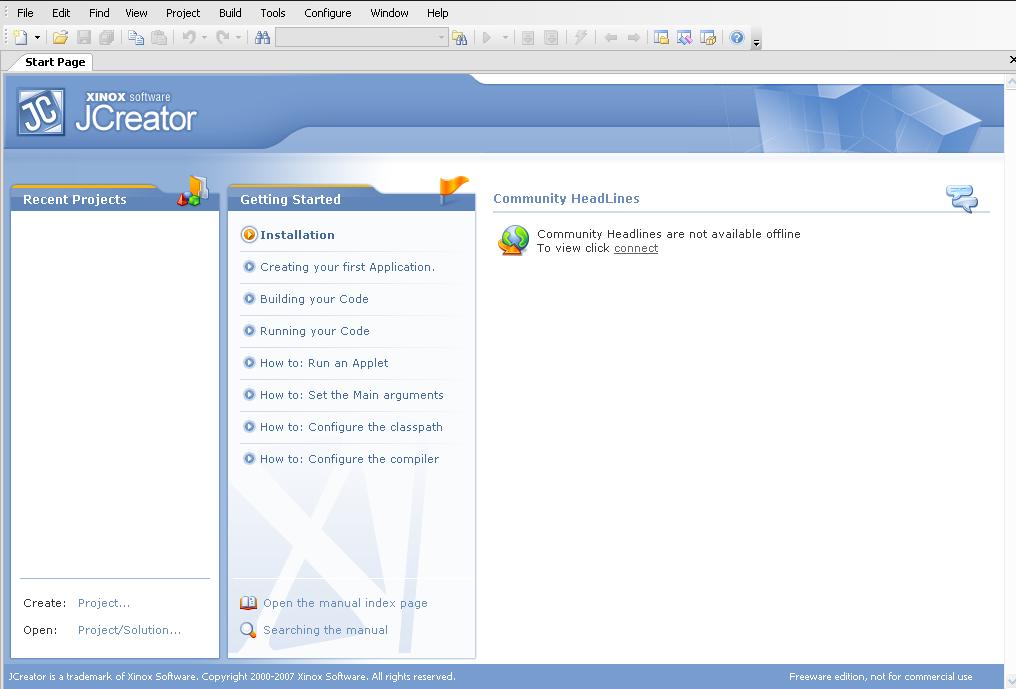The width and height of the screenshot is (1016, 689).
Task: Click 'Community Headlines are not available offline' text
Action: point(669,234)
